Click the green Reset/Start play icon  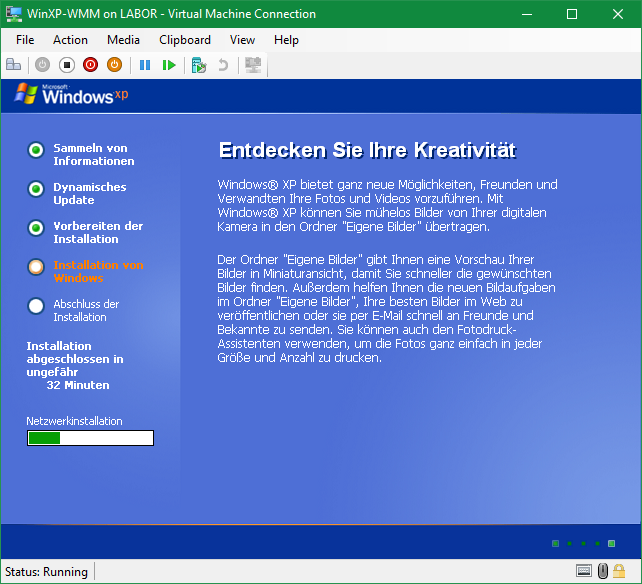point(170,65)
